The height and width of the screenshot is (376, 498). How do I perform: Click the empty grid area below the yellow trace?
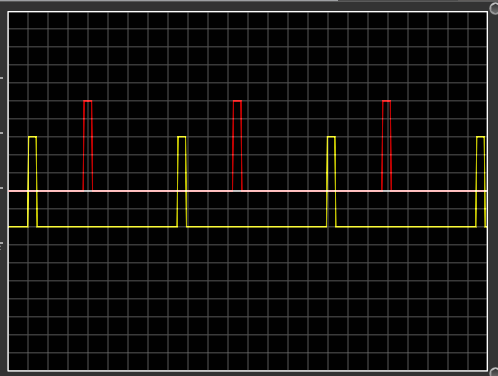[x=248, y=300]
